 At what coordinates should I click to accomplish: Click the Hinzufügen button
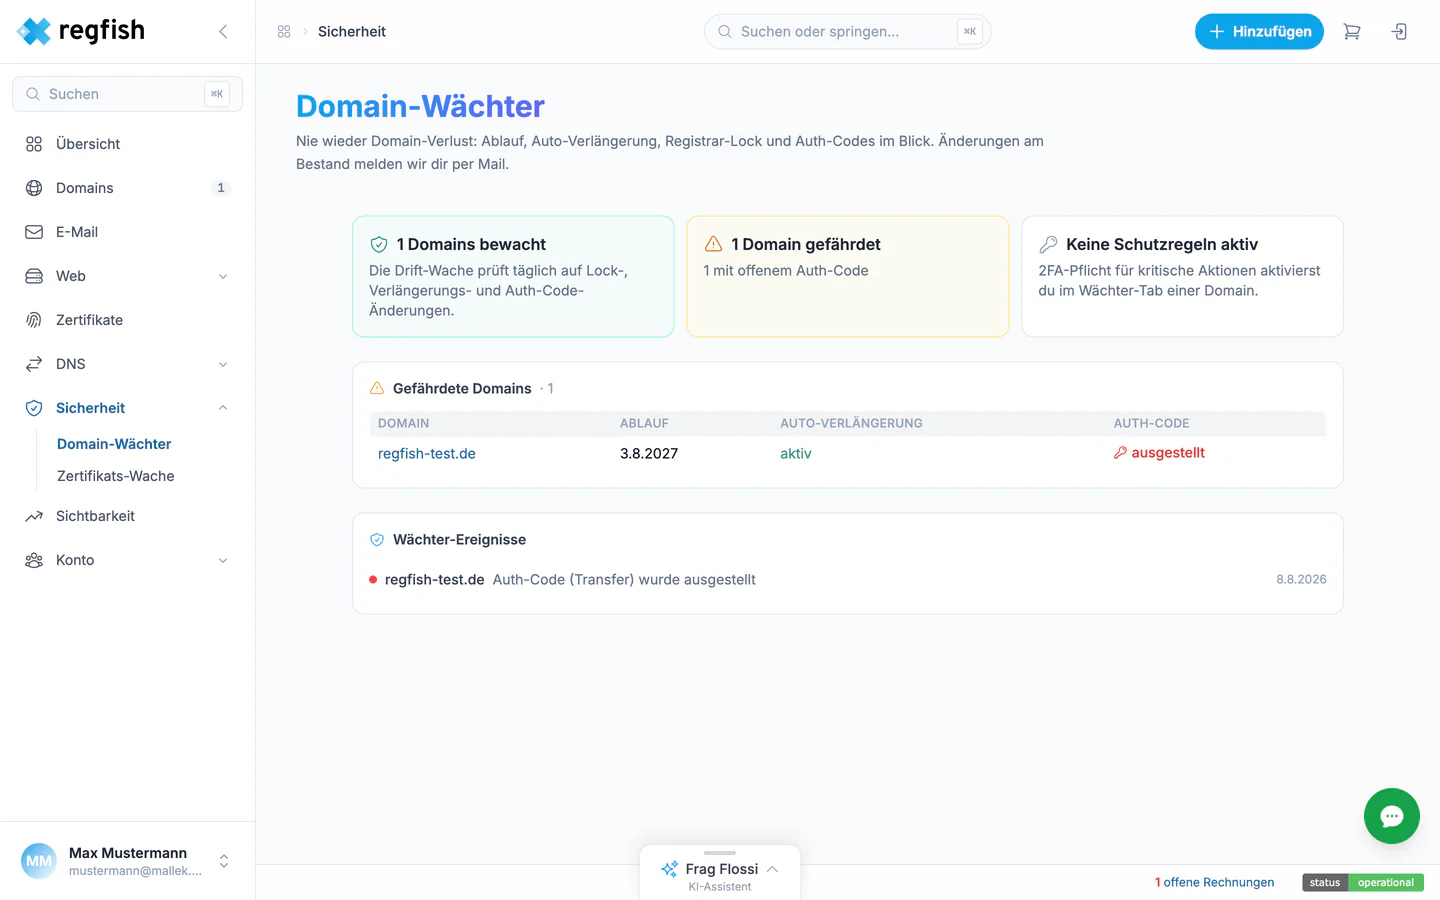click(1259, 32)
